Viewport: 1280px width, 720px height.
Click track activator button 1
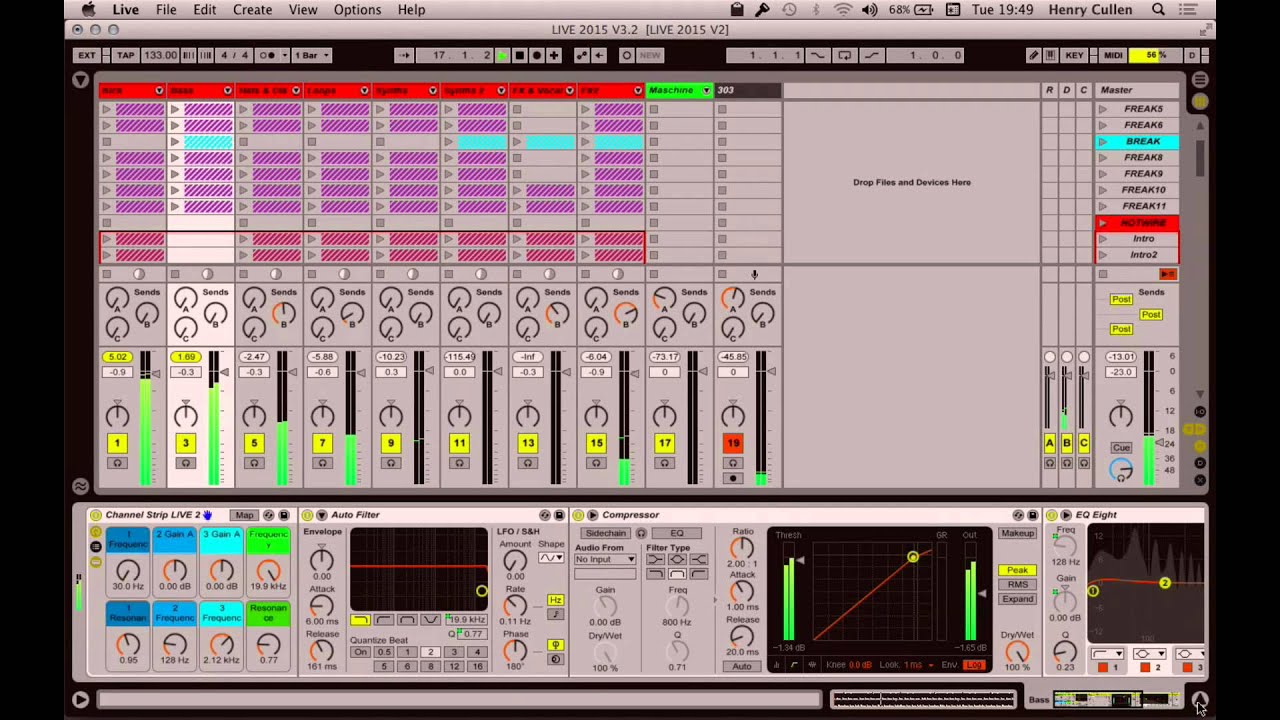pyautogui.click(x=117, y=443)
